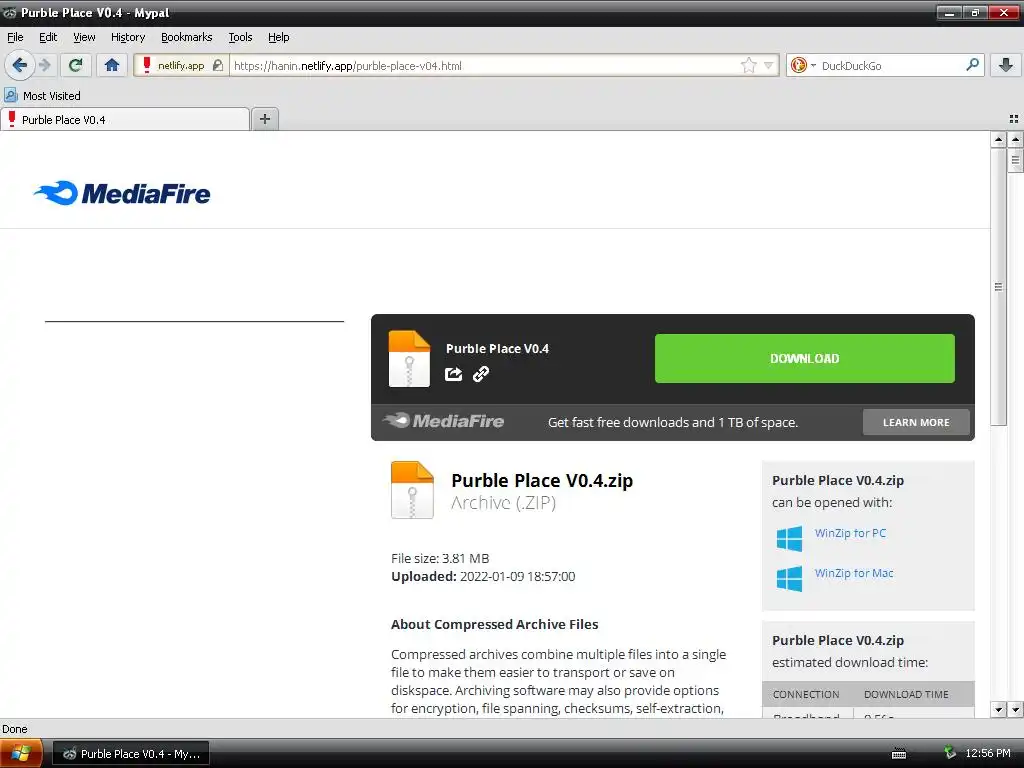This screenshot has width=1024, height=768.
Task: Click the address bar URL field
Action: click(483, 65)
